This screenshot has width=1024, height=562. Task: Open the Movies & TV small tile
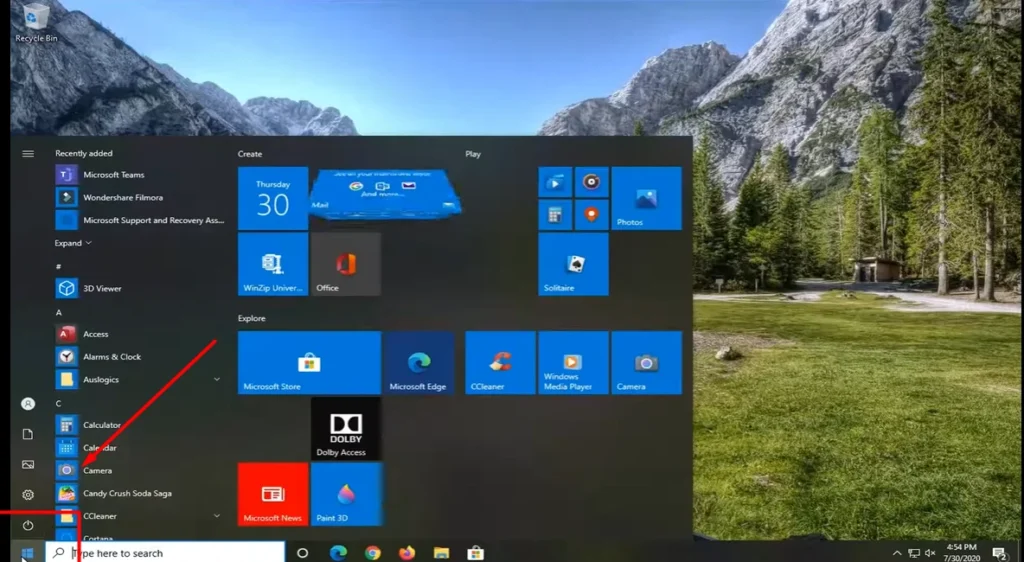pyautogui.click(x=555, y=183)
